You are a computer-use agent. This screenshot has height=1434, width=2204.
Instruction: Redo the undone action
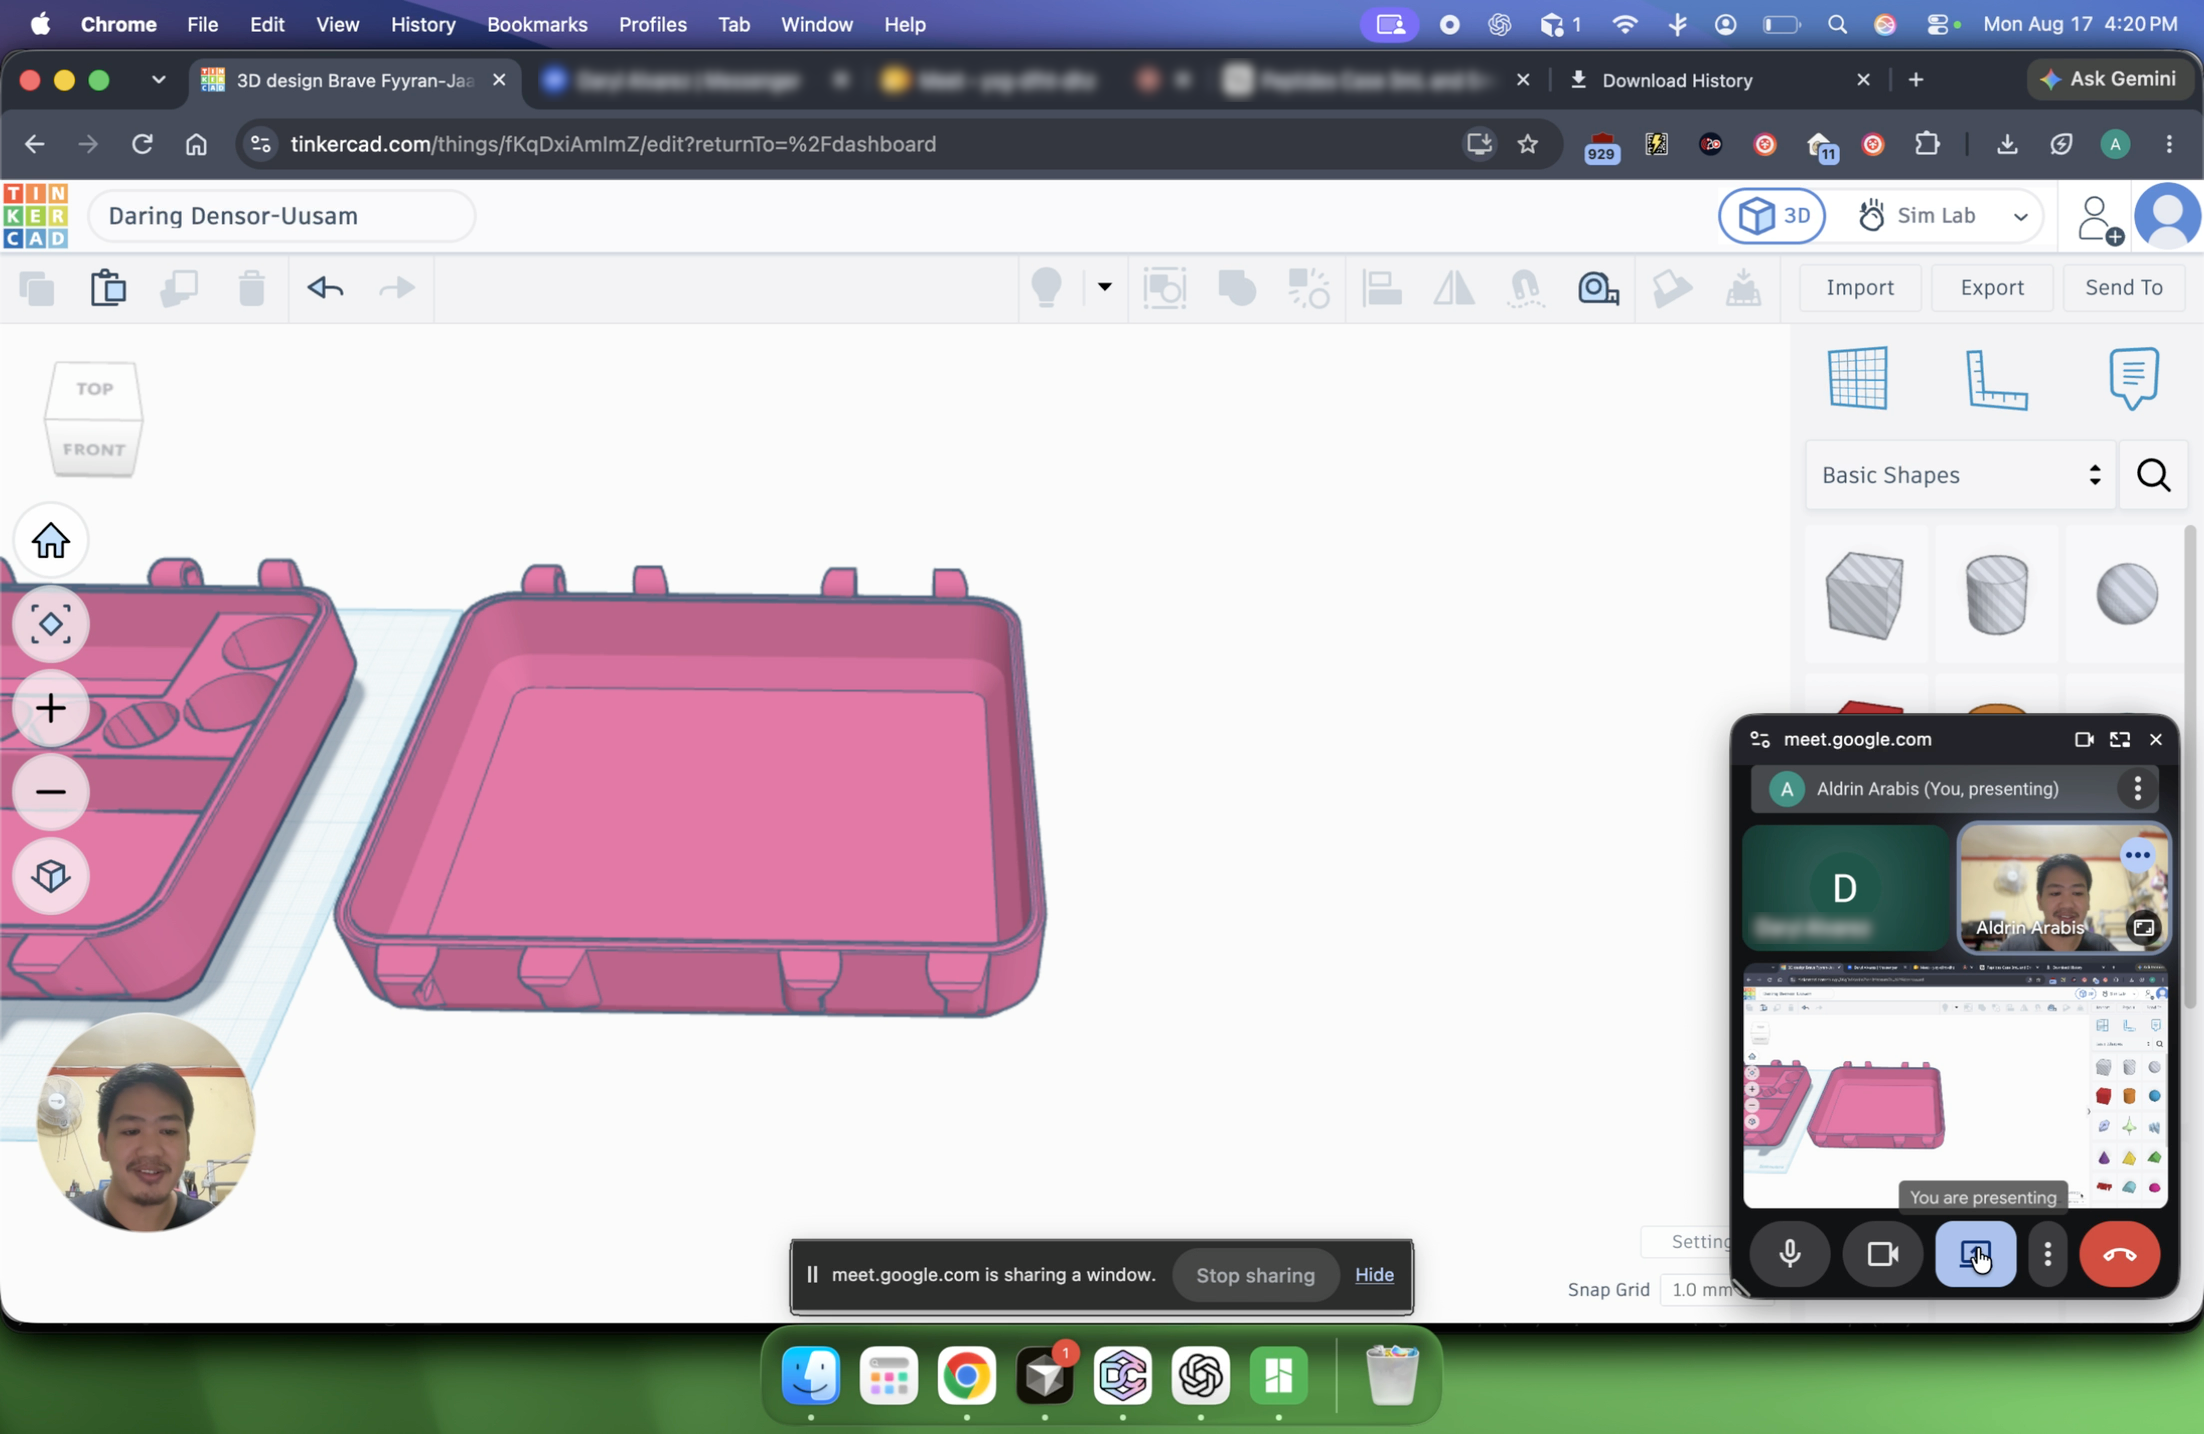tap(397, 288)
